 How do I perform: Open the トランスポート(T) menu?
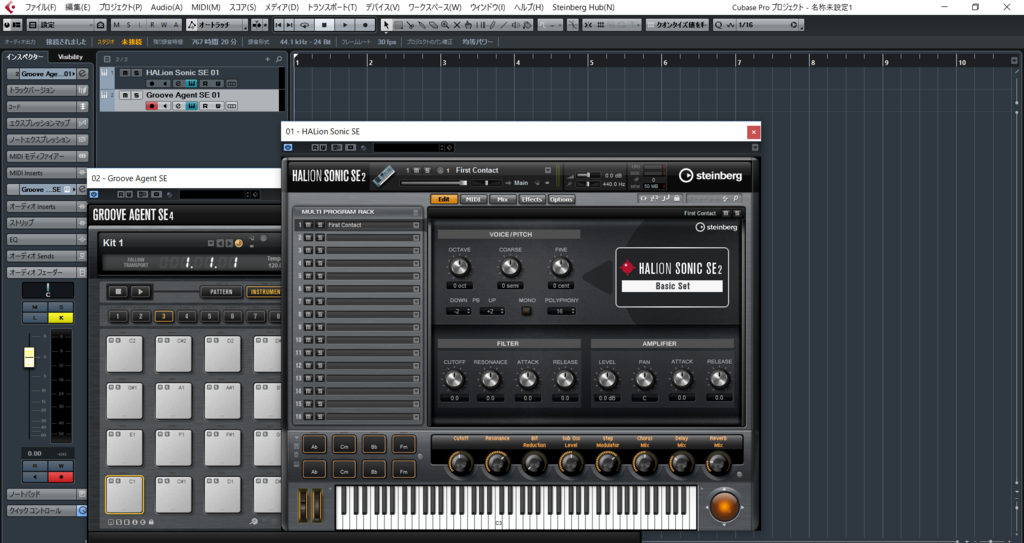332,7
